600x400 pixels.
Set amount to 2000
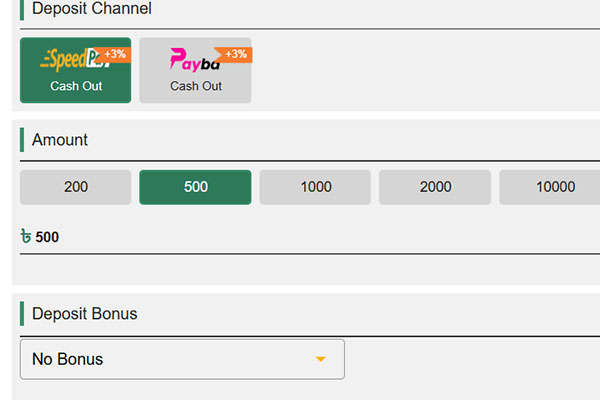click(435, 187)
